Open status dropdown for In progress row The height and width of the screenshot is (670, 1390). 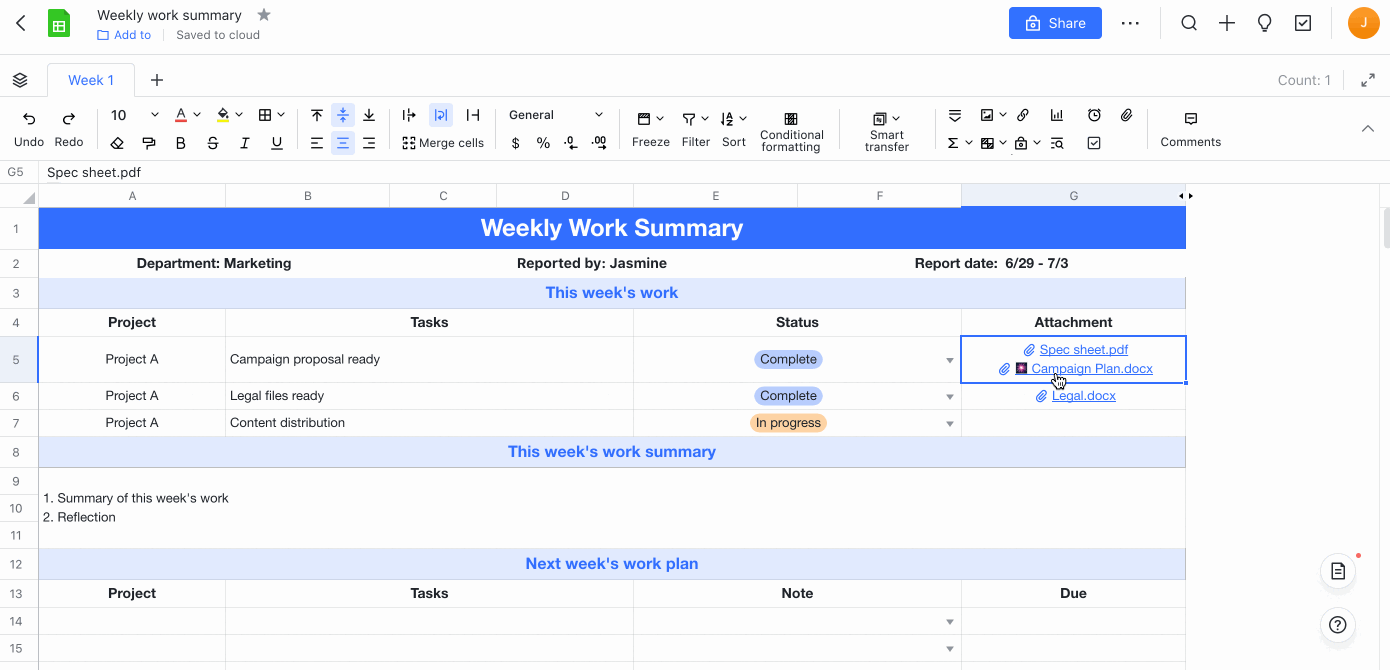click(x=949, y=424)
